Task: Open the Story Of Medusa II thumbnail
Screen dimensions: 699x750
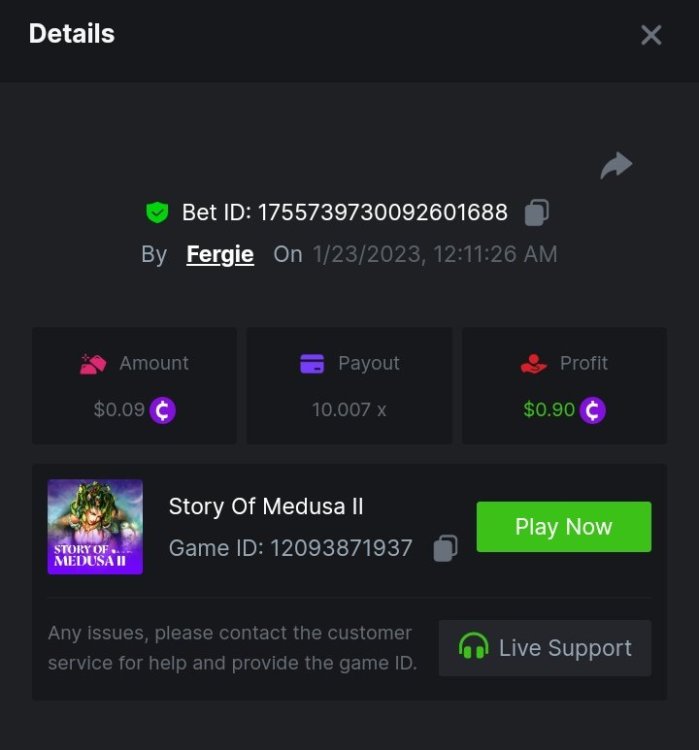Action: 95,527
